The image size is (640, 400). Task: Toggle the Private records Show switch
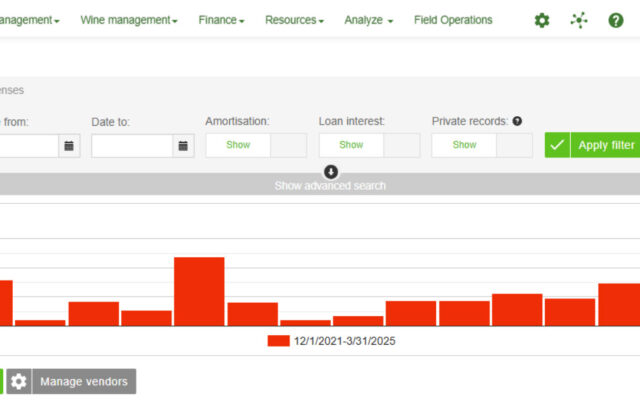pos(482,145)
